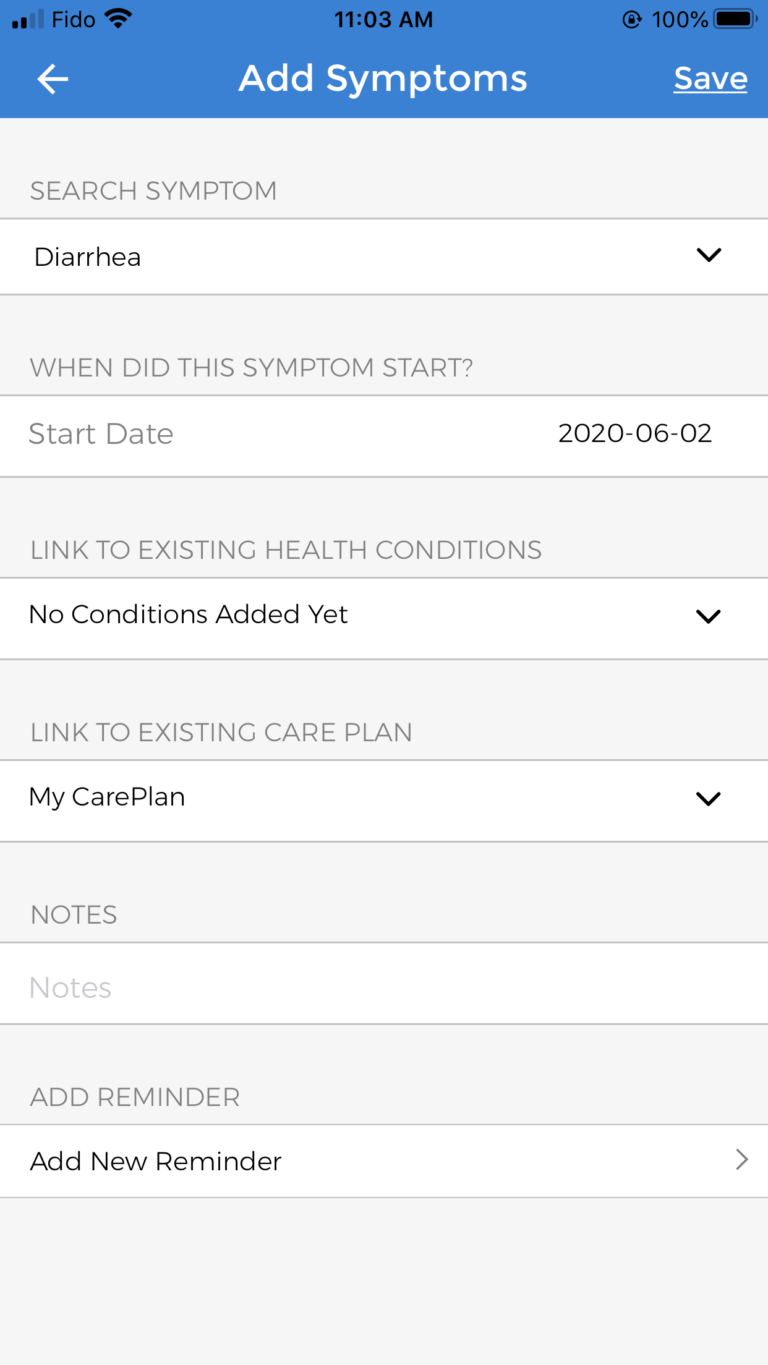Tap the date value 2020-06-02
Screen dimensions: 768x1365
point(635,433)
